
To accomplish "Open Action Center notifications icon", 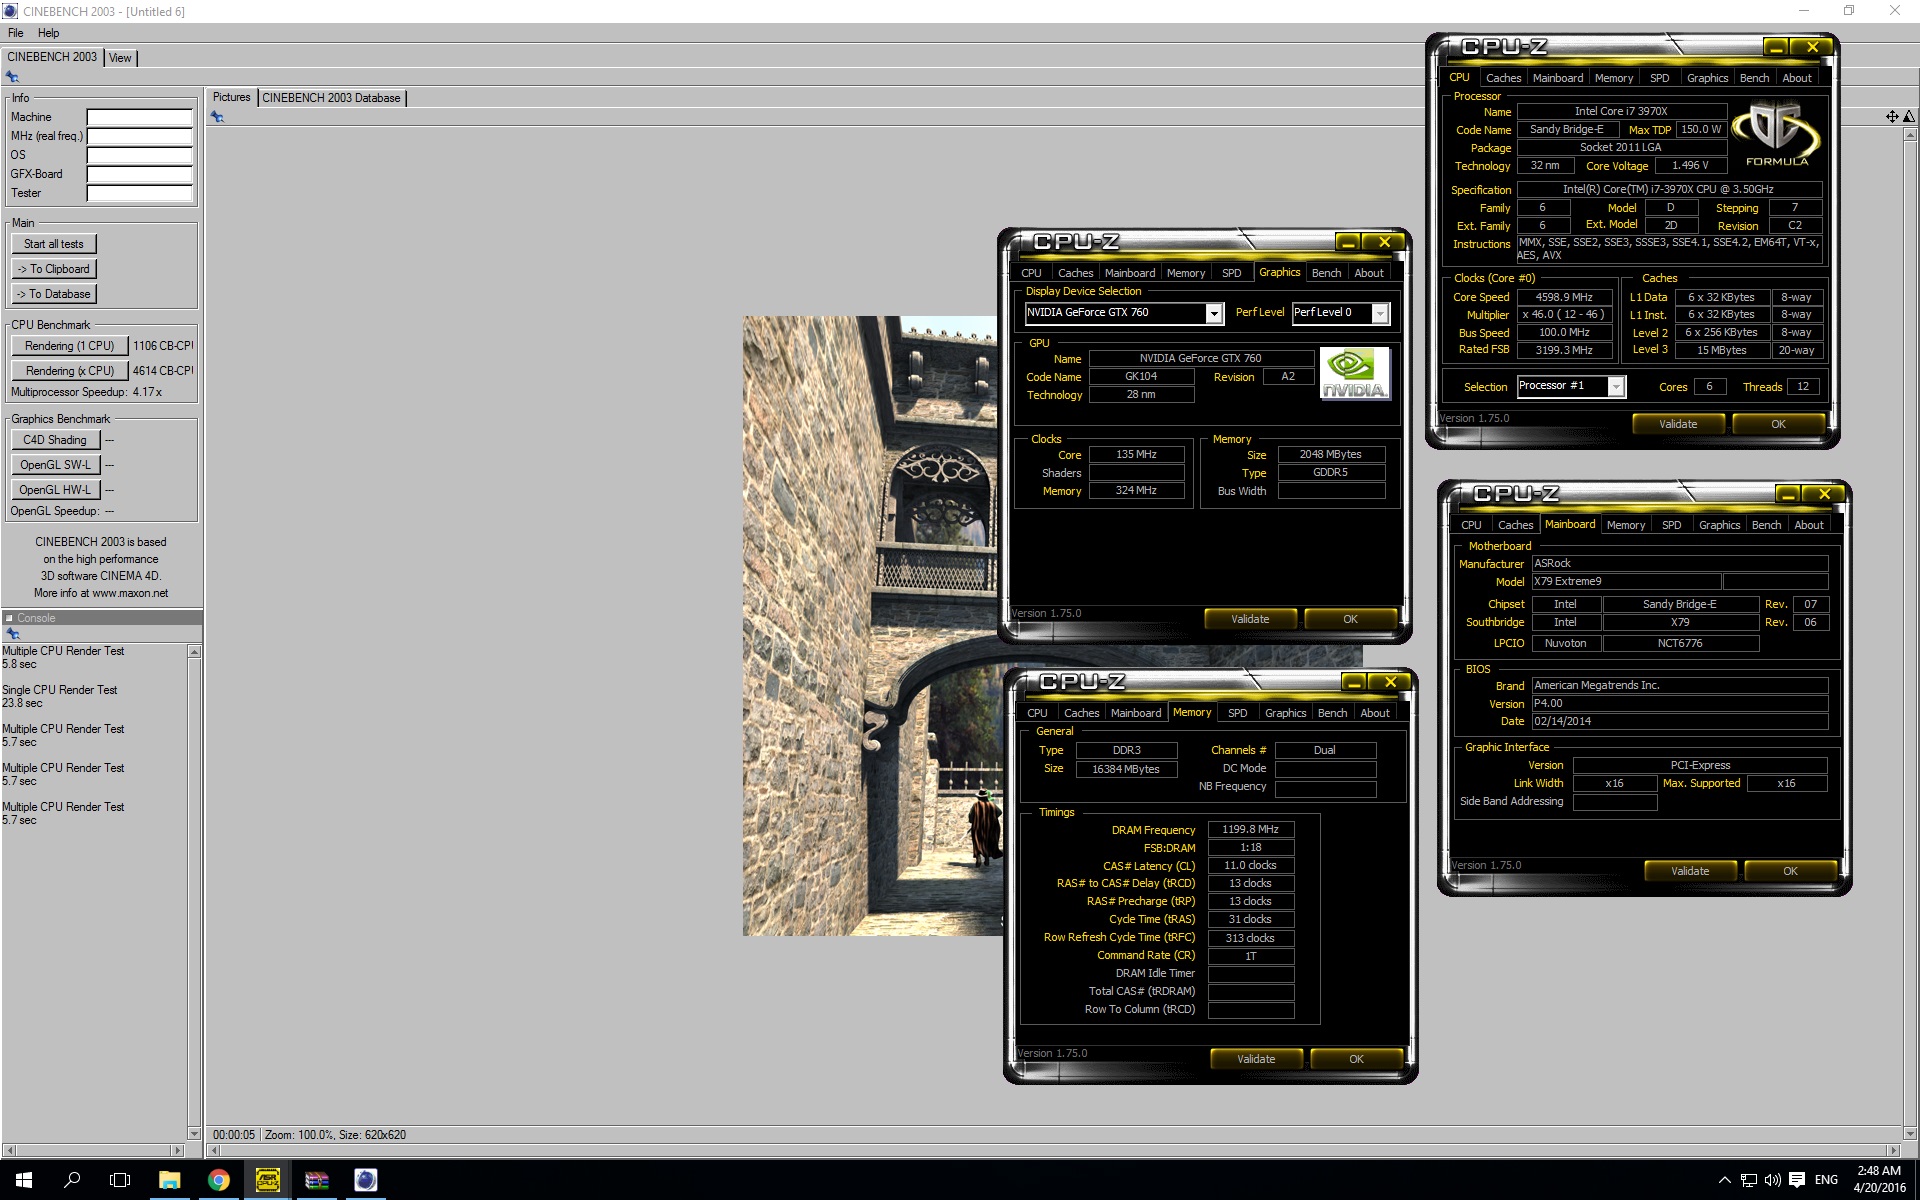I will point(1797,1180).
